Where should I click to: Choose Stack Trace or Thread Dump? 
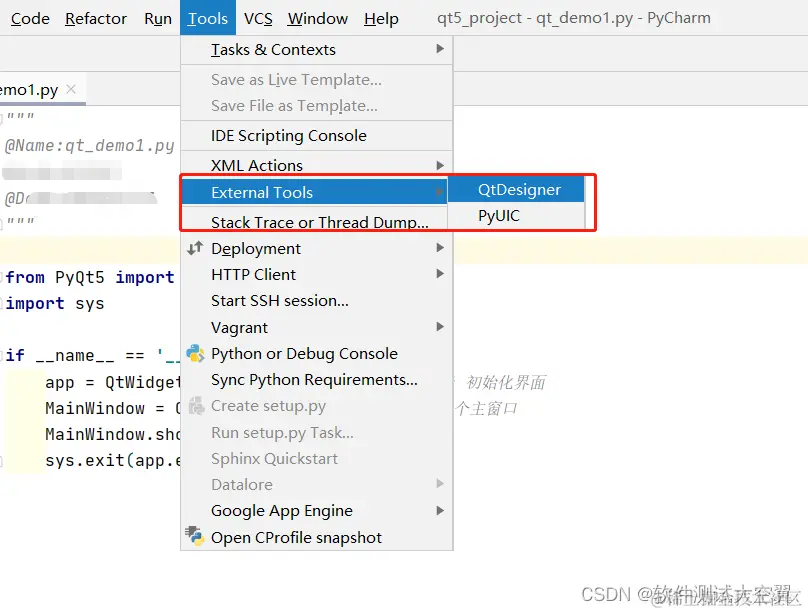314,221
